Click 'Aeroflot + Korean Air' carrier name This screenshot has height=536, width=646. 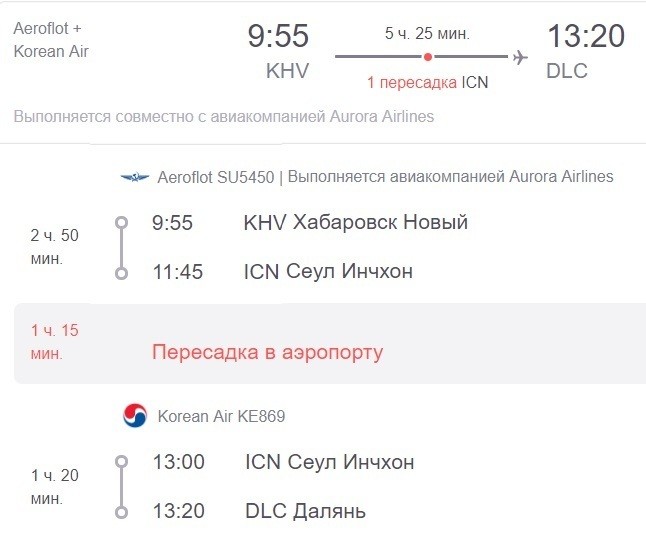point(51,40)
